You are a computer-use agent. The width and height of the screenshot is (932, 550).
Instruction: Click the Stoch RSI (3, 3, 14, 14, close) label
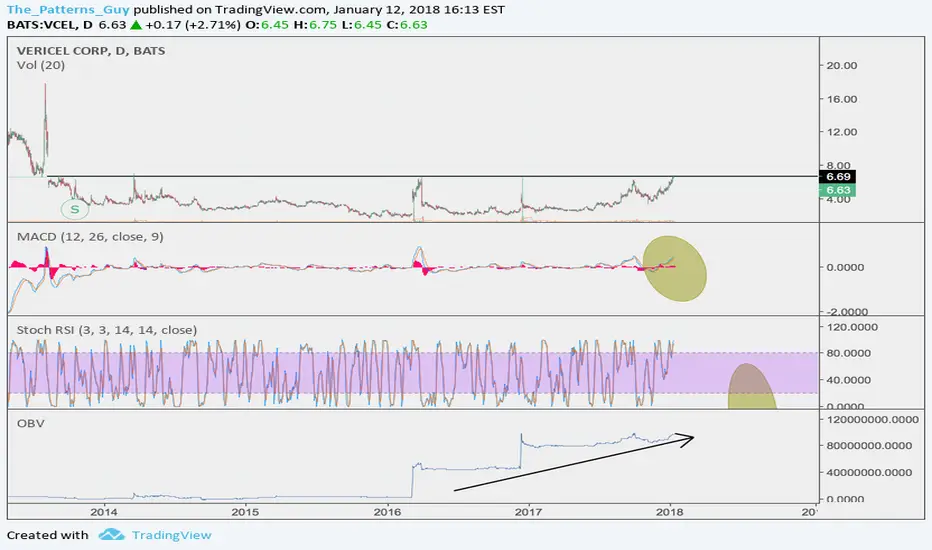pyautogui.click(x=106, y=330)
